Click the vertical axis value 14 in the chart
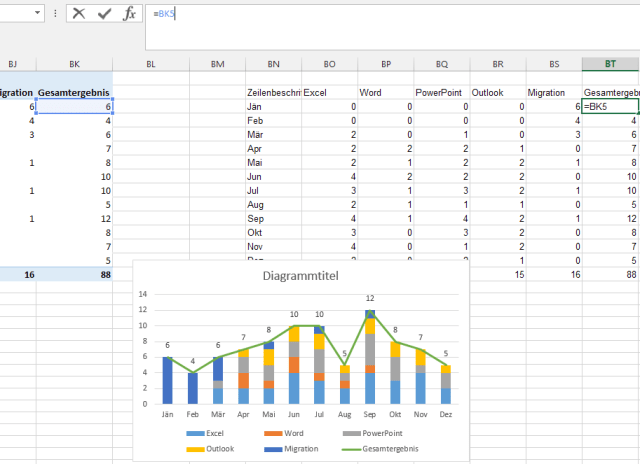The image size is (640, 464). pos(142,294)
